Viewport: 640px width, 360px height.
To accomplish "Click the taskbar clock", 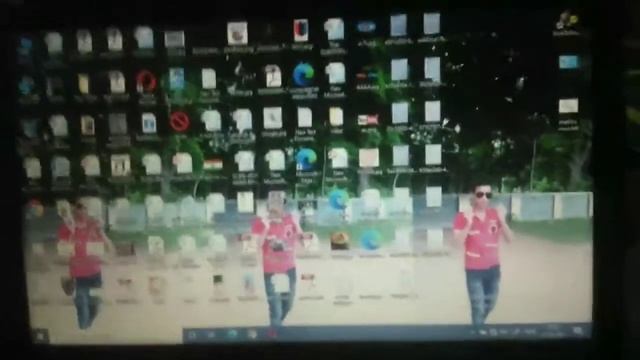I will (552, 331).
